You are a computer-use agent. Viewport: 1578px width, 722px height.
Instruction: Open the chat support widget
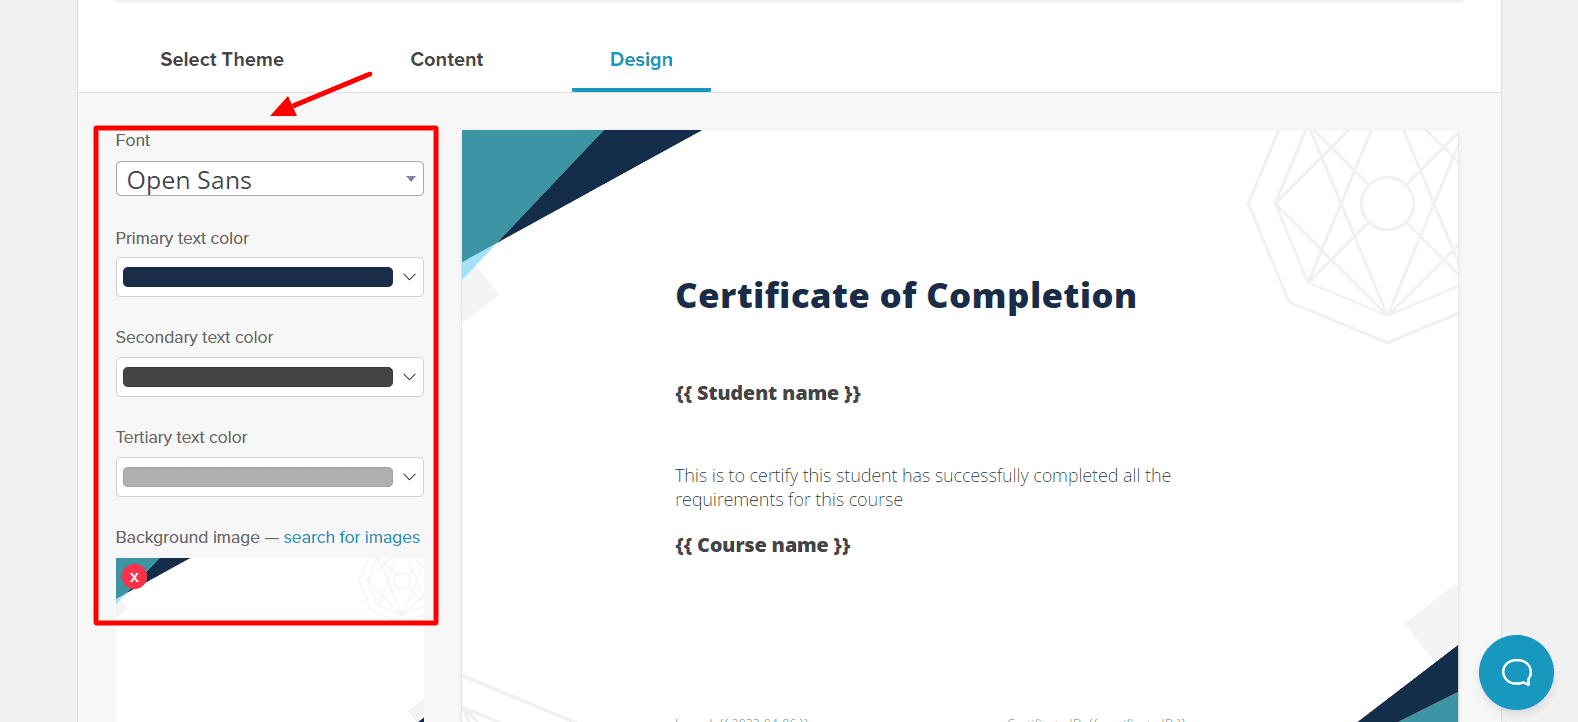point(1515,672)
